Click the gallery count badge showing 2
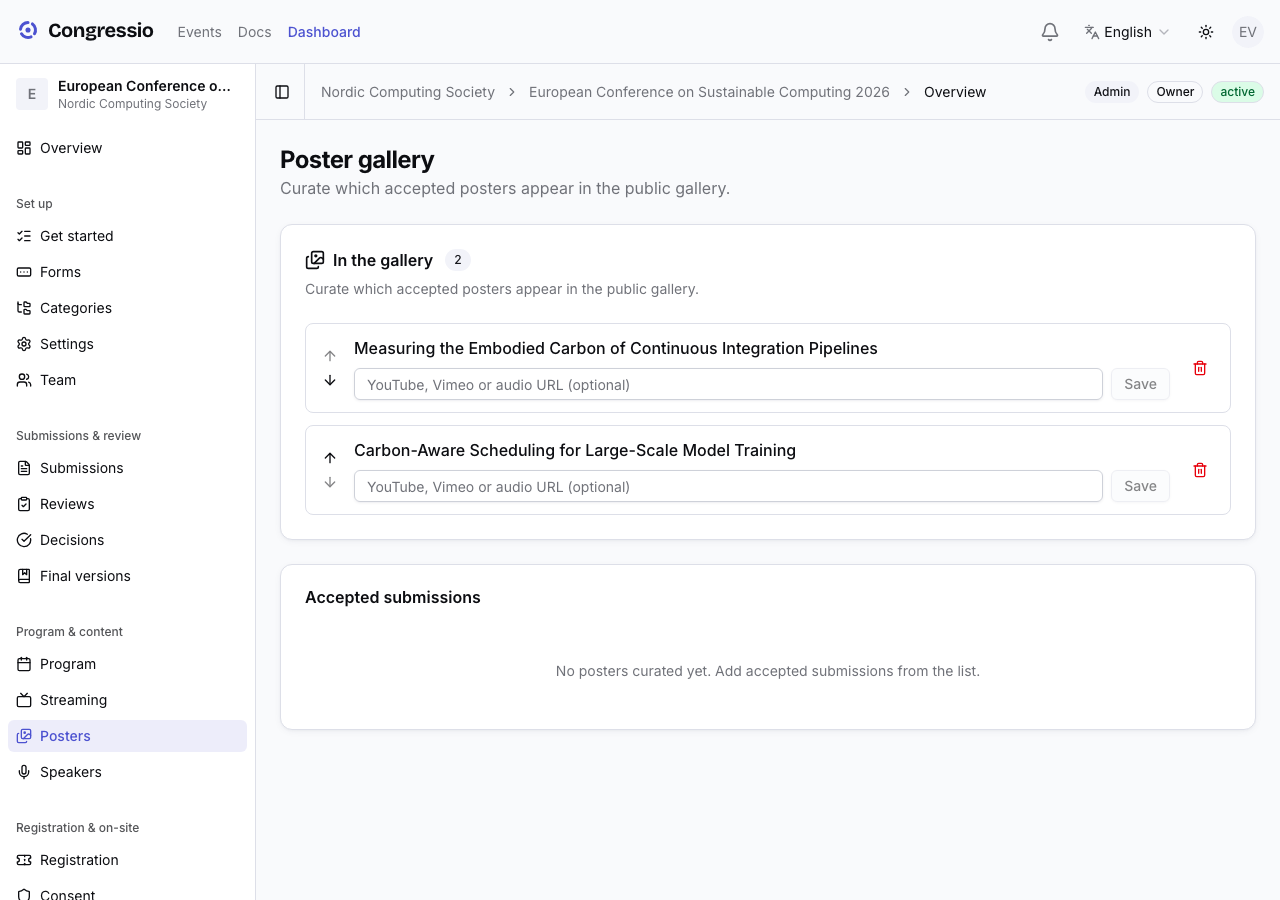 458,260
